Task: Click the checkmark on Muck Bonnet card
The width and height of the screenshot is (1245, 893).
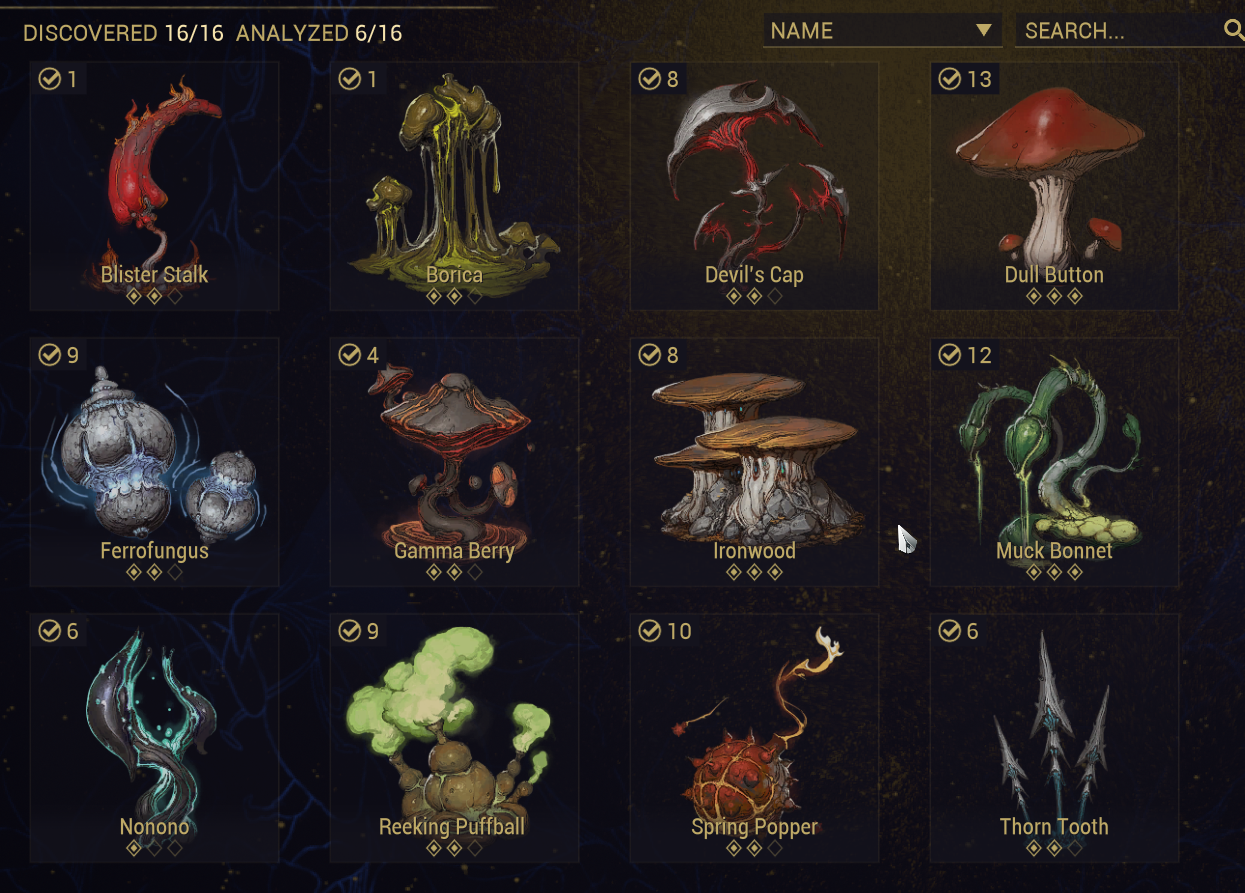Action: coord(950,354)
